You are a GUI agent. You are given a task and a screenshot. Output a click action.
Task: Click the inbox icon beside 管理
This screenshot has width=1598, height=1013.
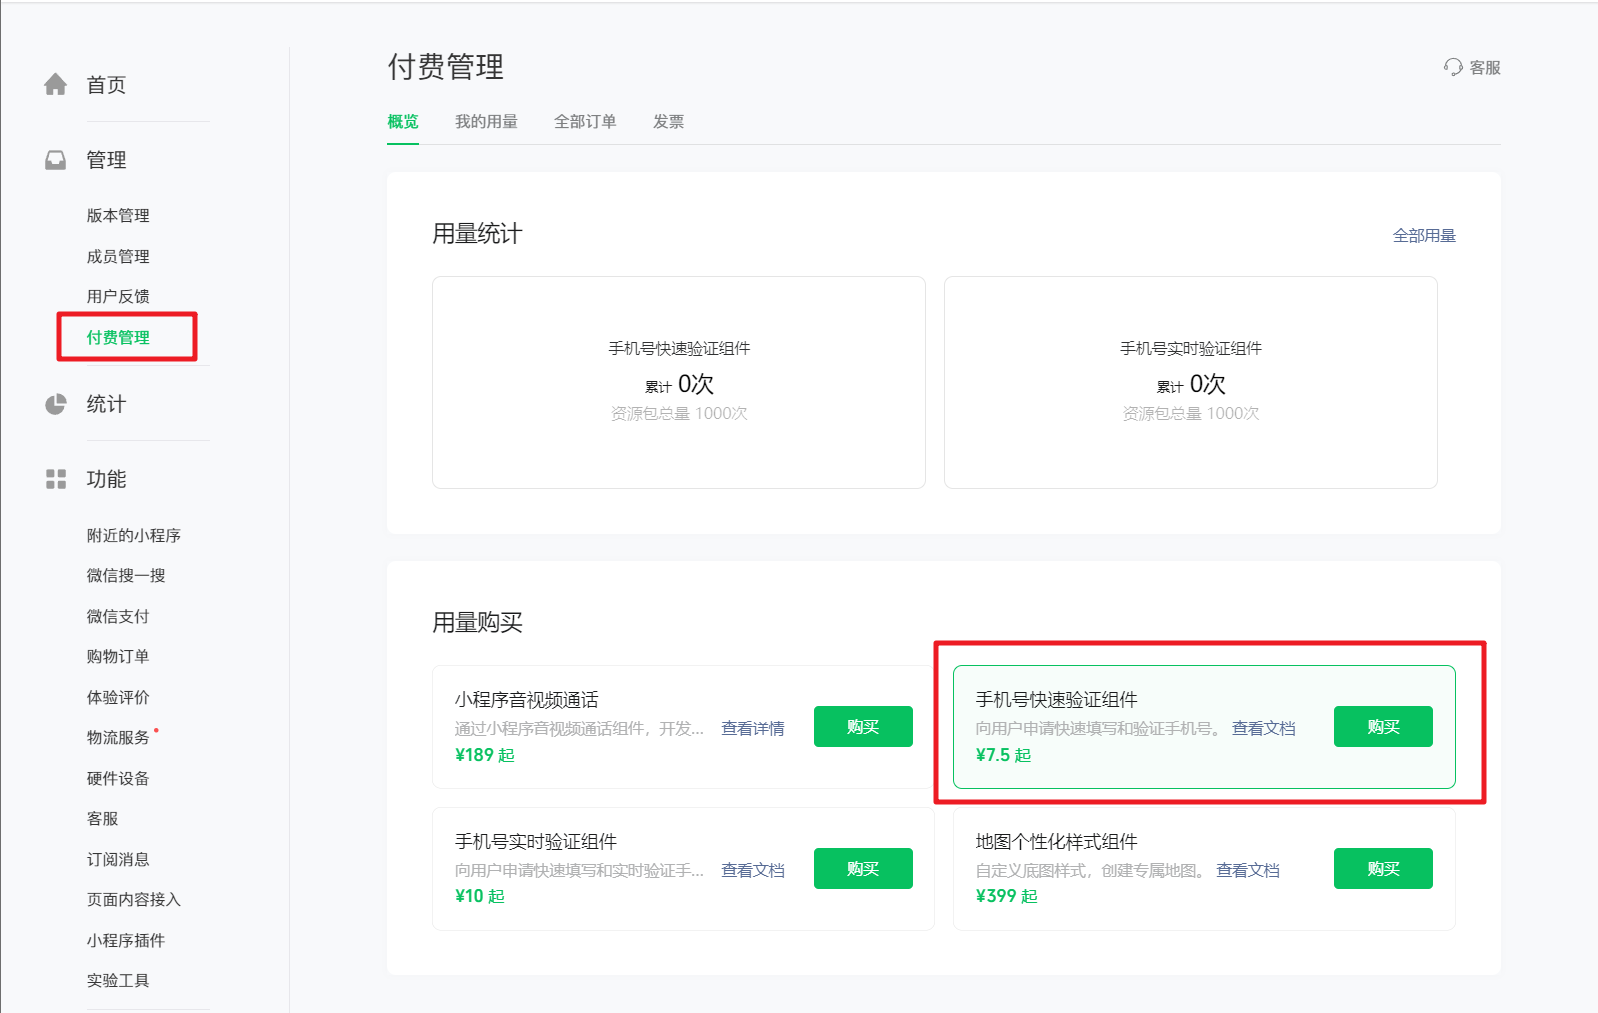click(56, 160)
